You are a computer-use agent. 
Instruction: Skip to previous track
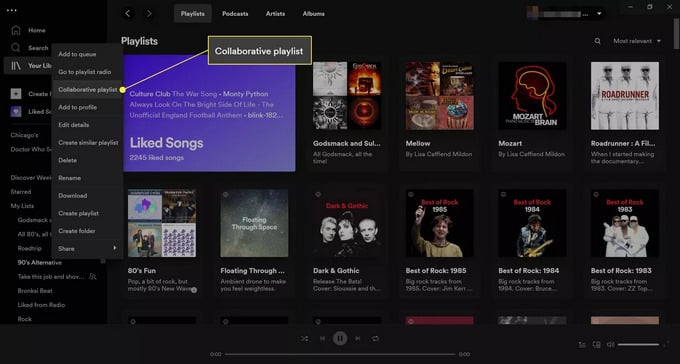(x=322, y=338)
